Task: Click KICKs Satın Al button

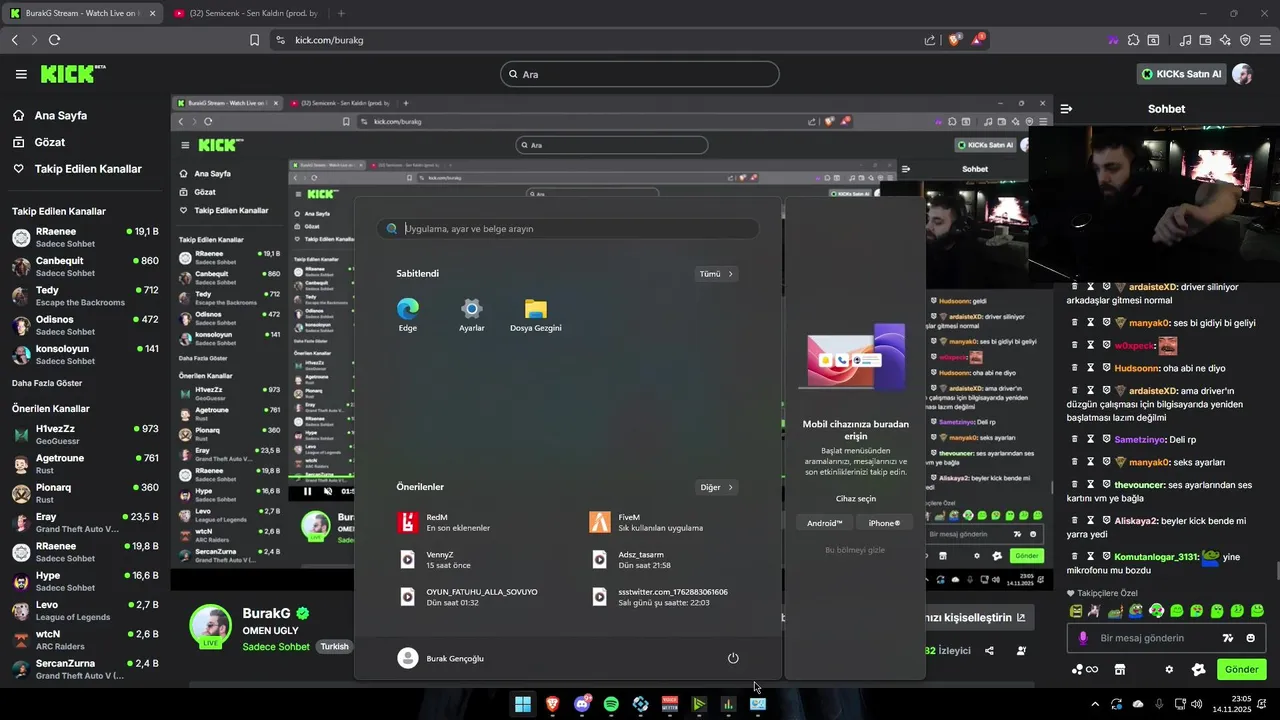Action: 1182,74
